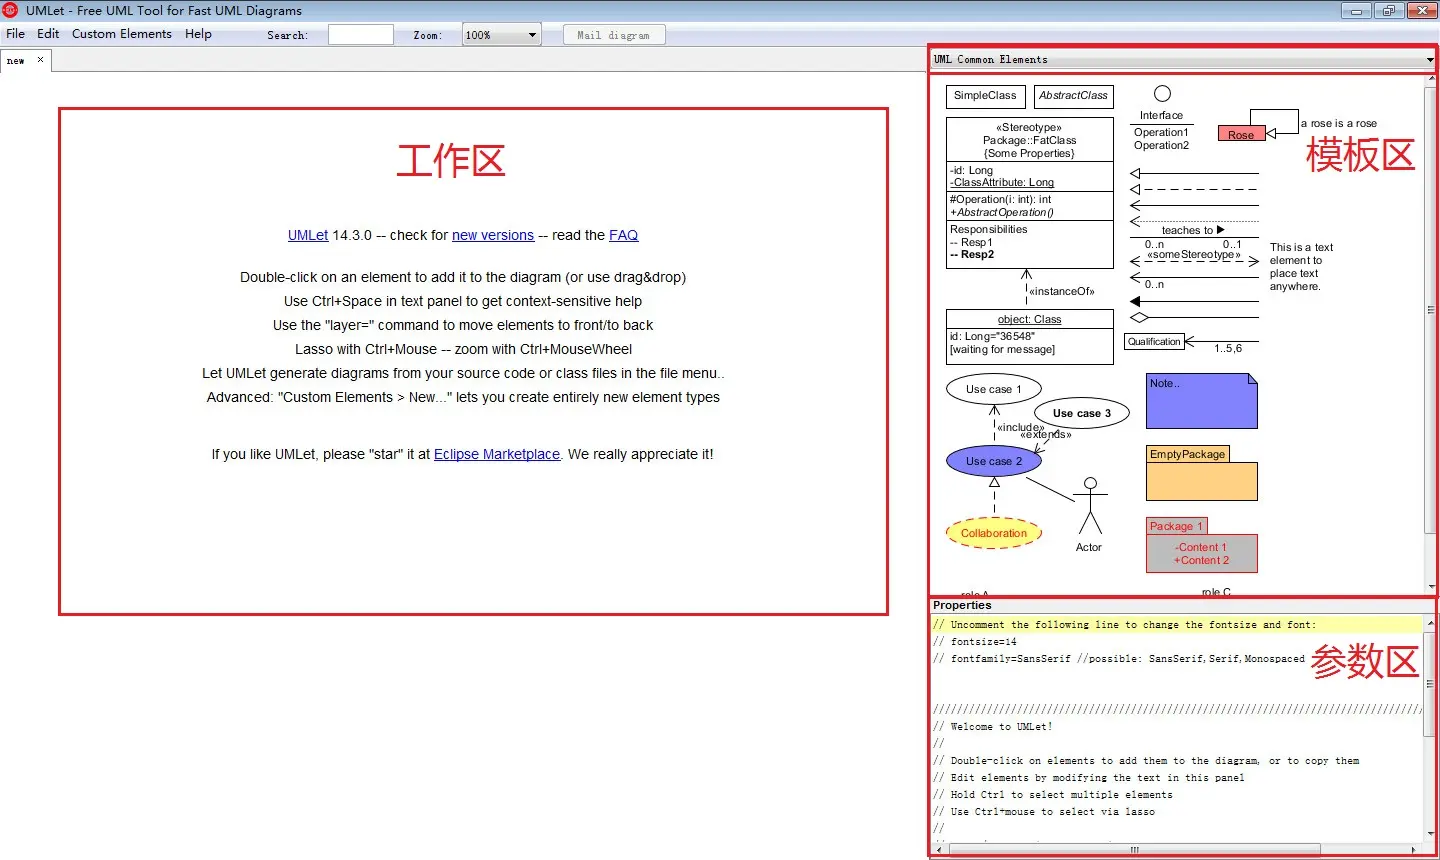Click the Properties panel vertical scrollbar

click(x=1430, y=684)
